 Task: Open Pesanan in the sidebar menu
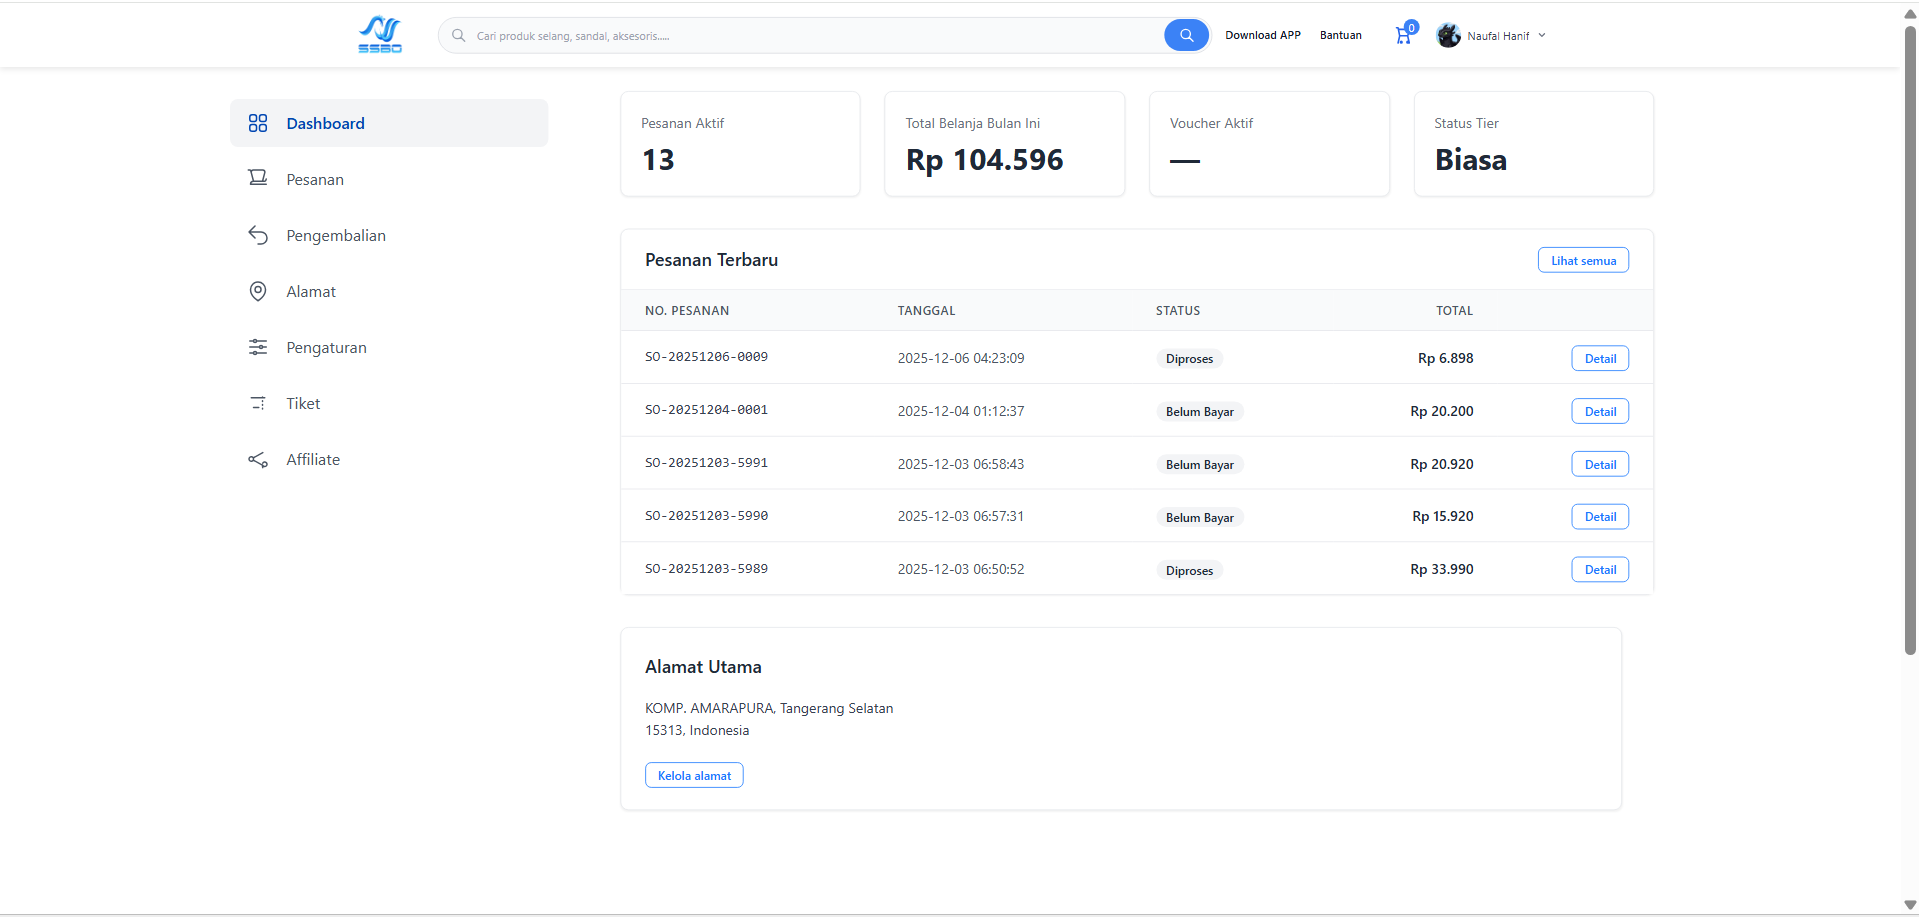pos(315,180)
